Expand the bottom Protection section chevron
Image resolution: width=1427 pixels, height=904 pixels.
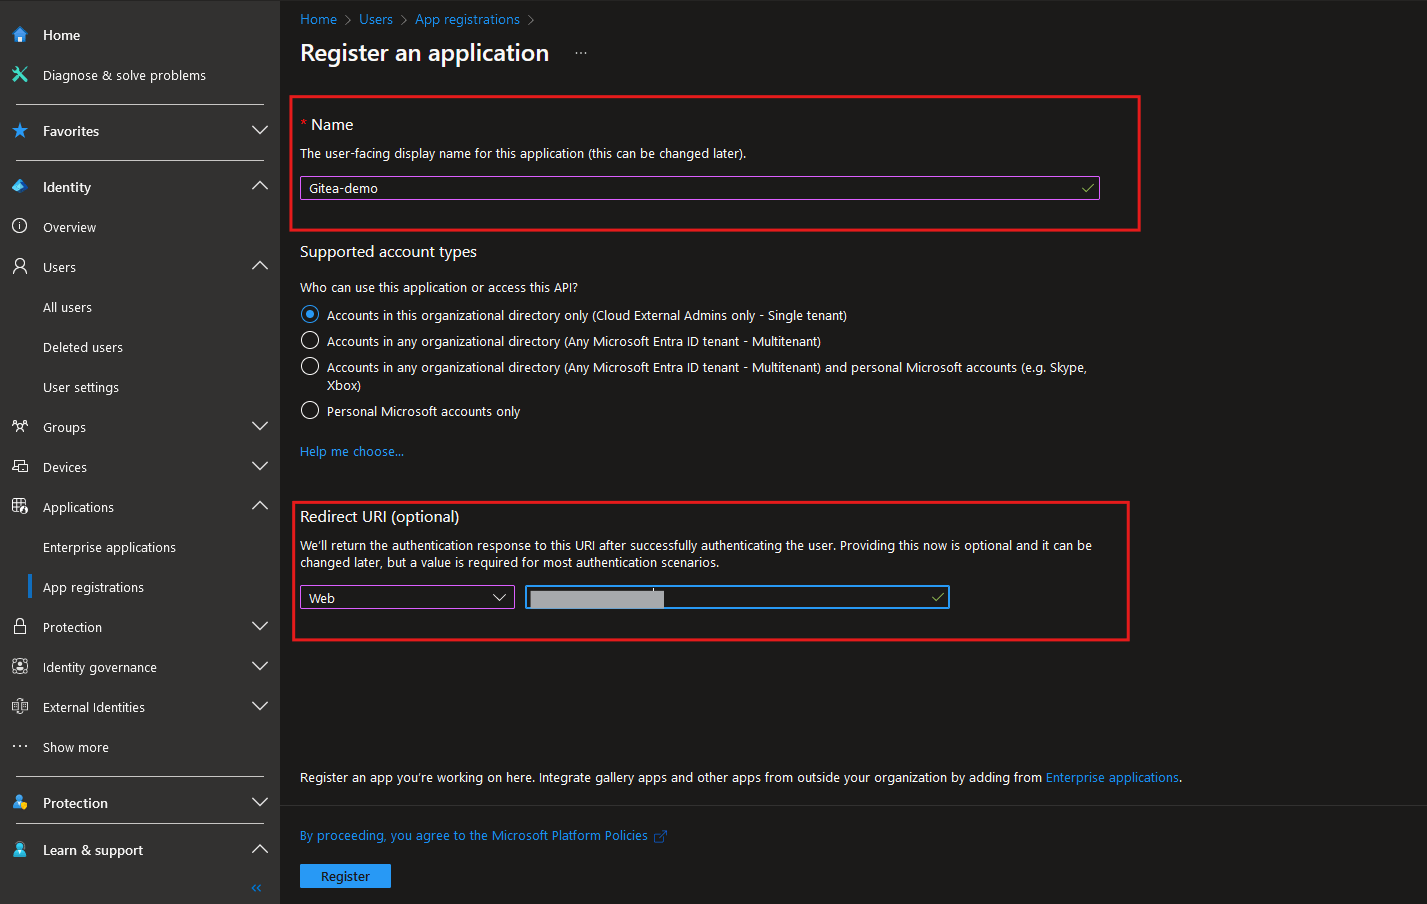pos(260,803)
